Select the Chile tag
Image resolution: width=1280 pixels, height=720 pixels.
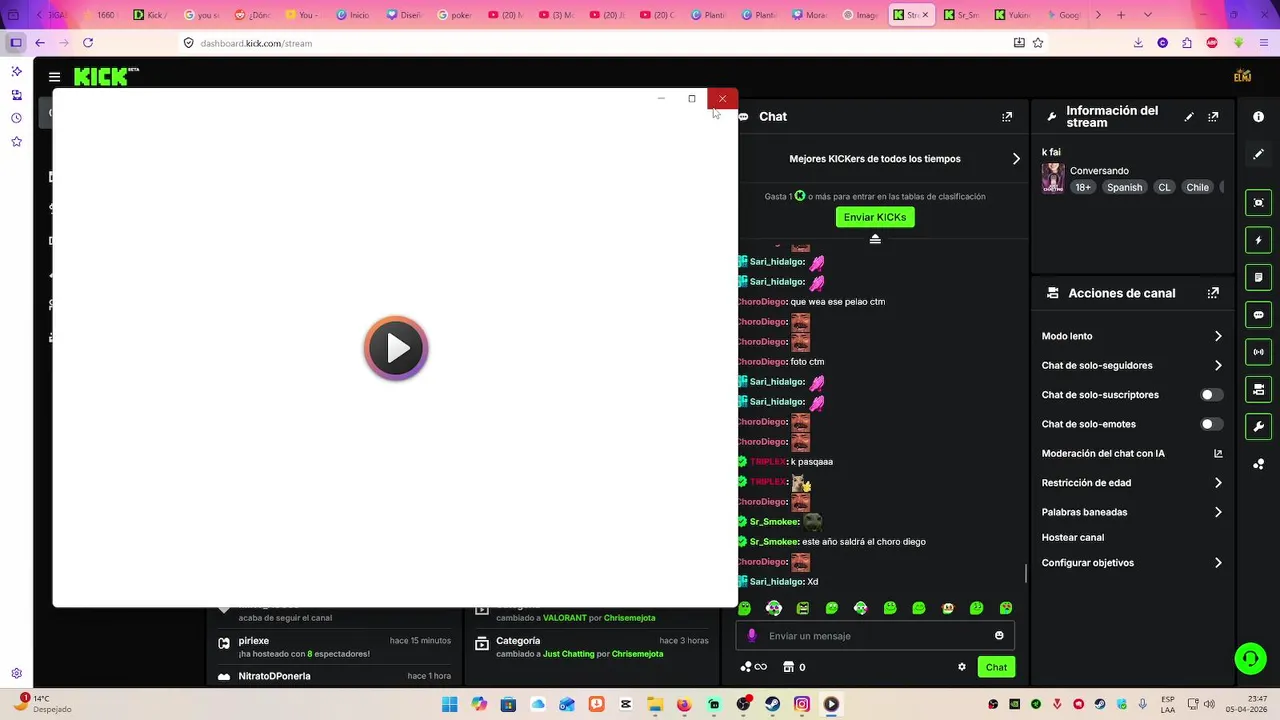[1197, 187]
